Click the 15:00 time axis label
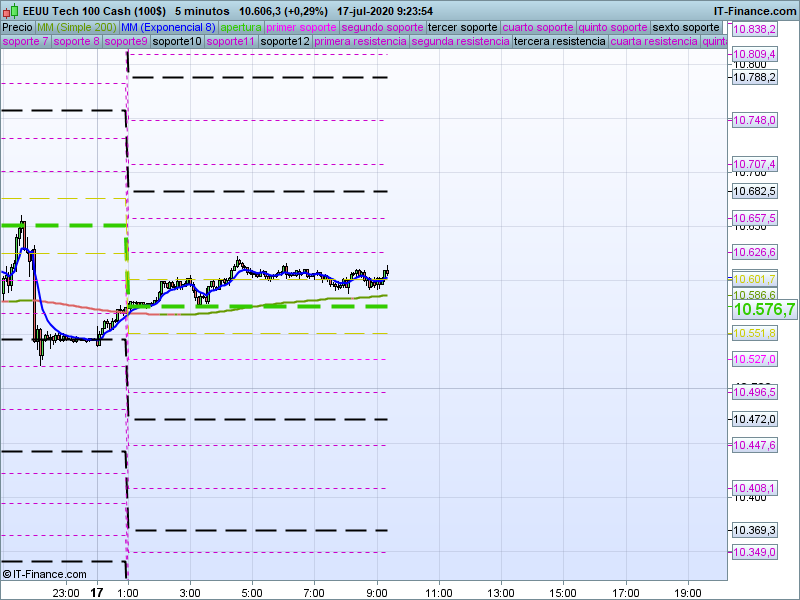800x600 pixels. click(x=563, y=593)
